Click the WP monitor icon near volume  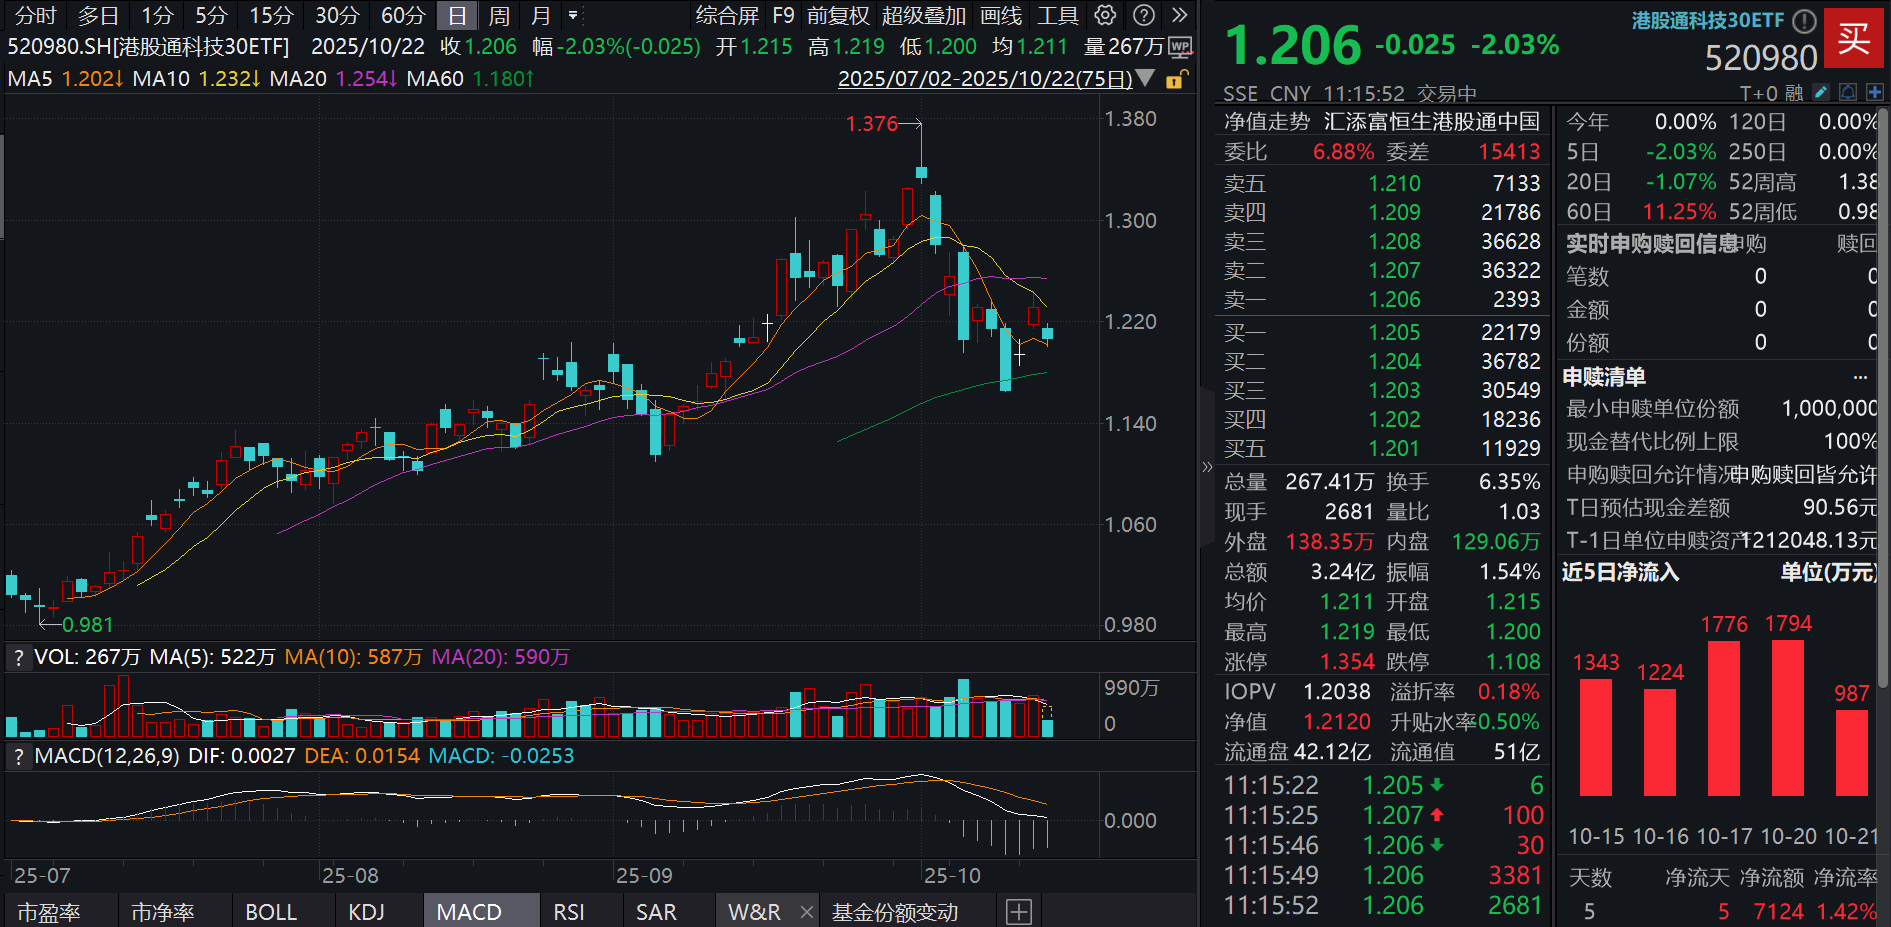(1180, 47)
